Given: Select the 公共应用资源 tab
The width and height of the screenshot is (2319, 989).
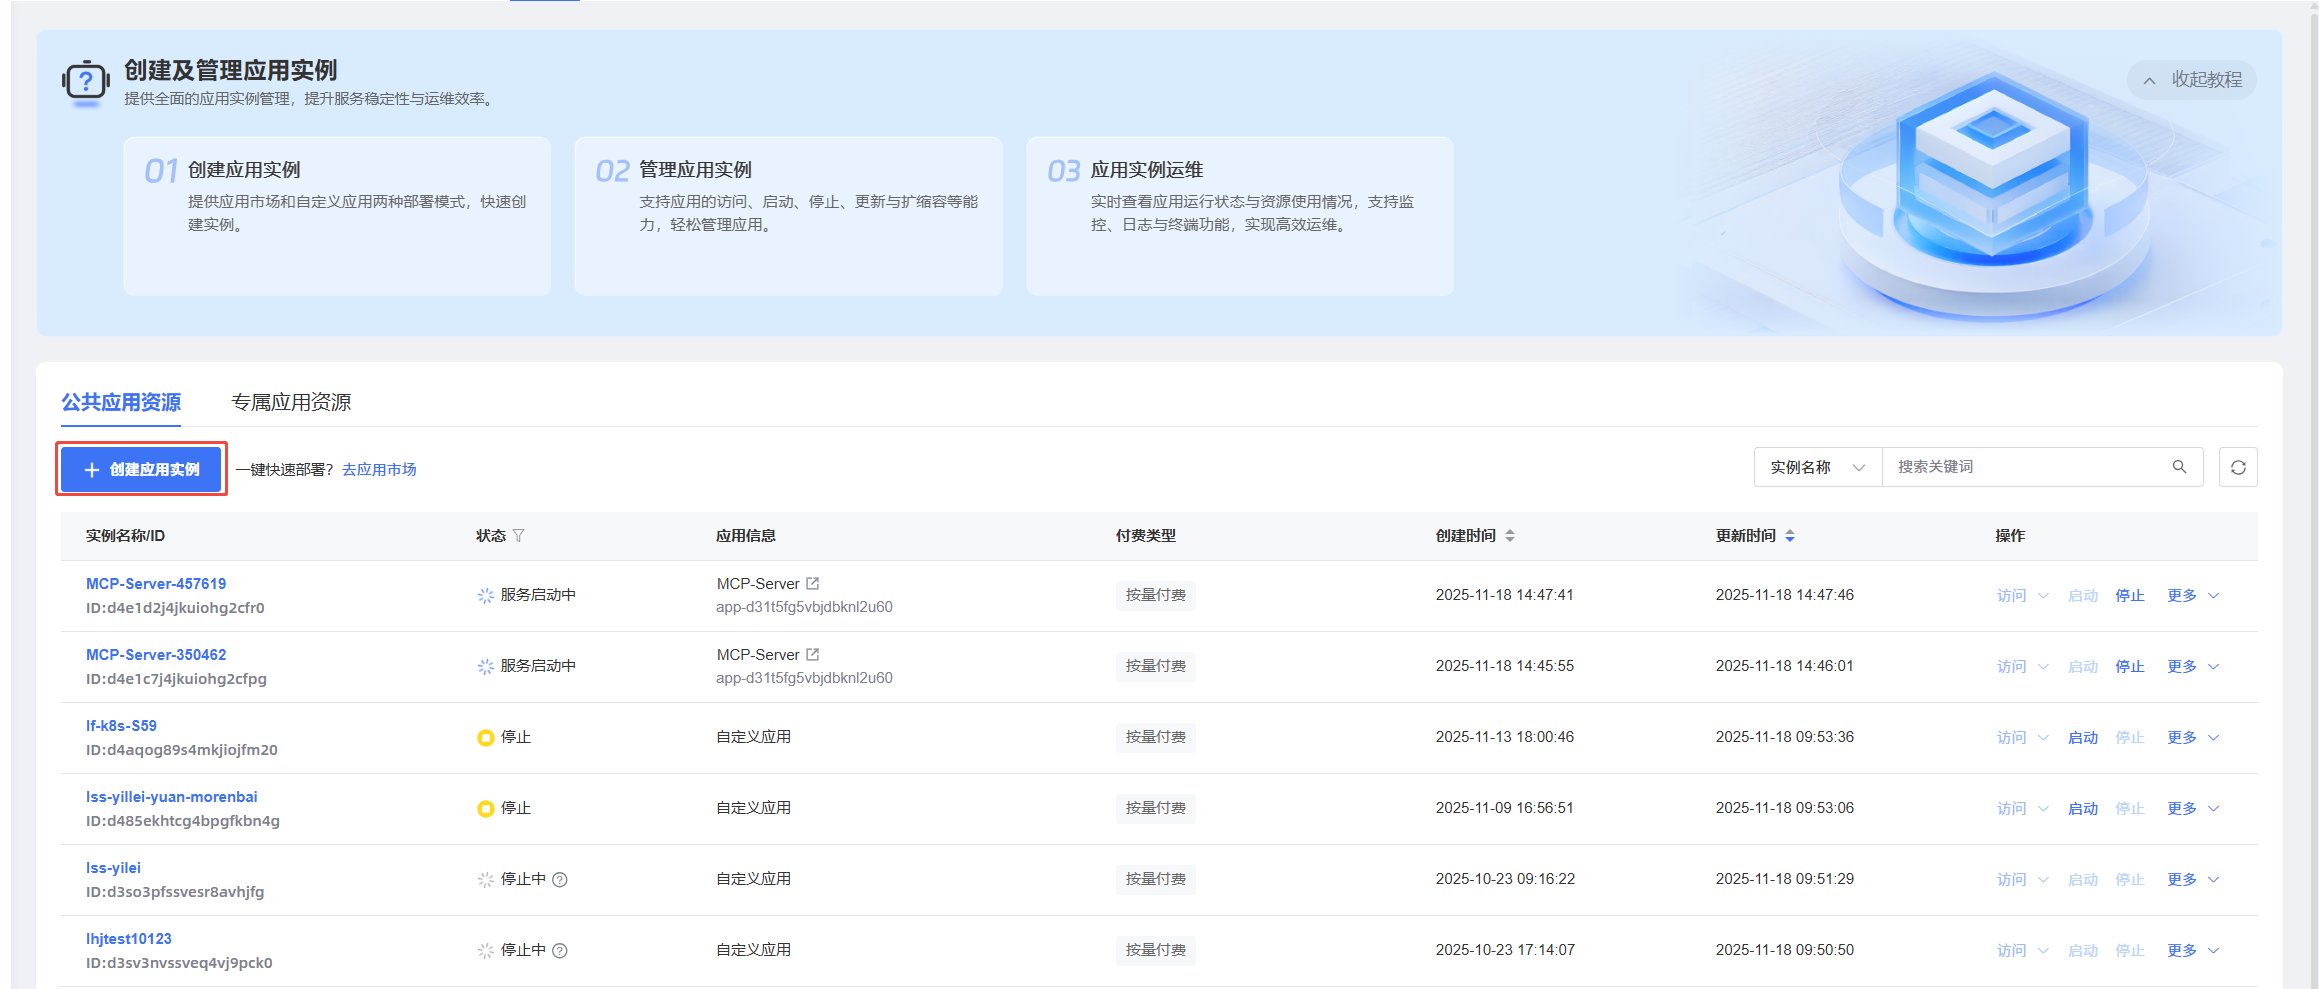Looking at the screenshot, I should click(x=121, y=402).
